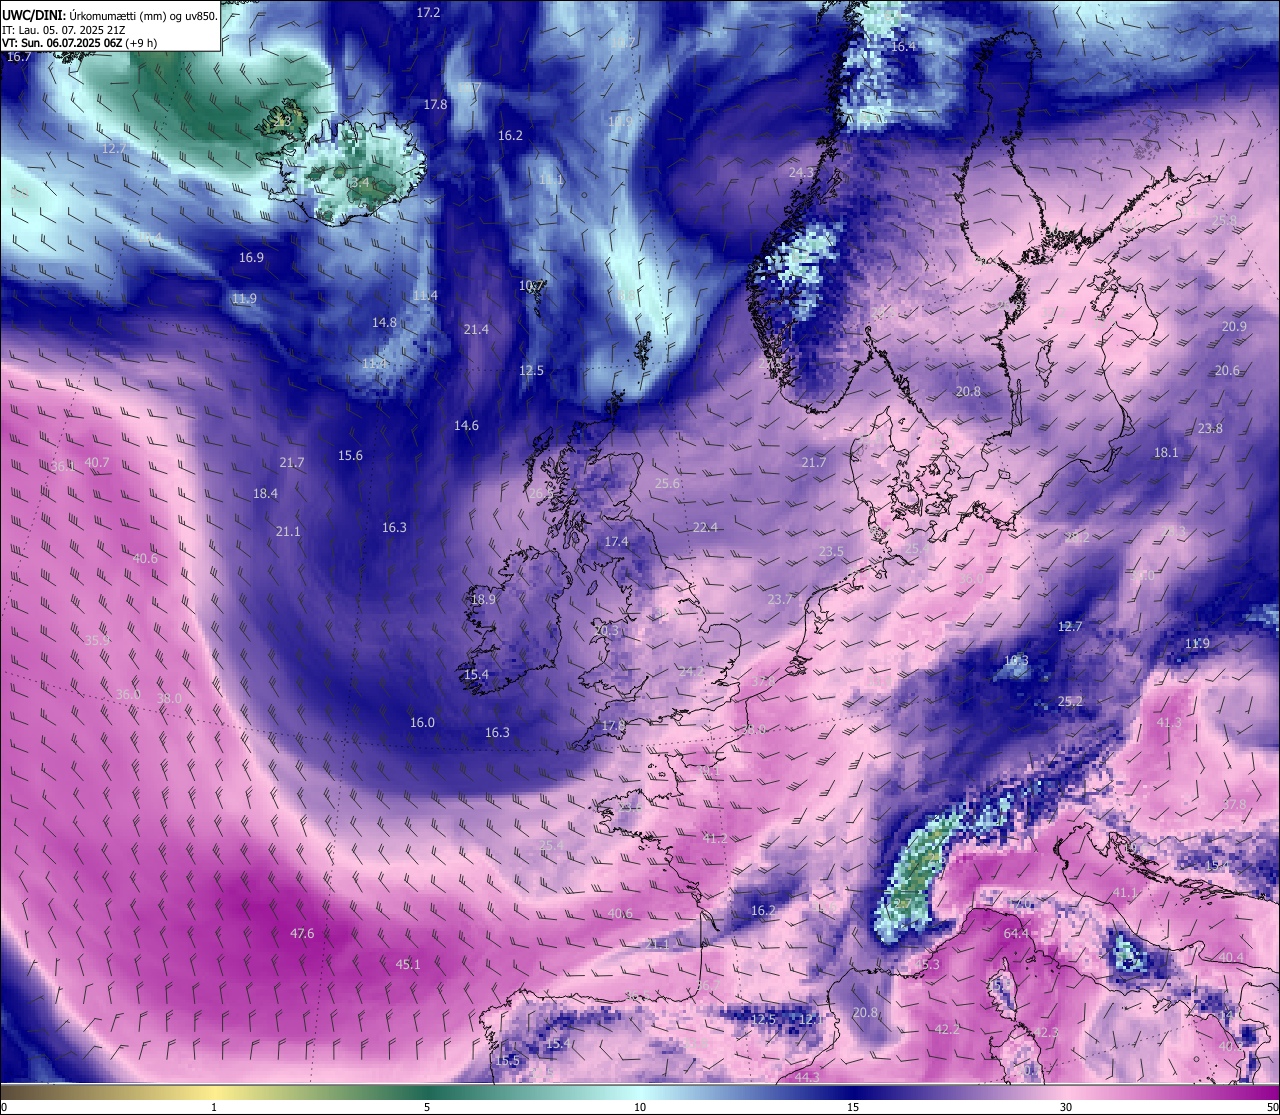1280x1115 pixels.
Task: Click the map value '14.6'
Action: [x=466, y=425]
